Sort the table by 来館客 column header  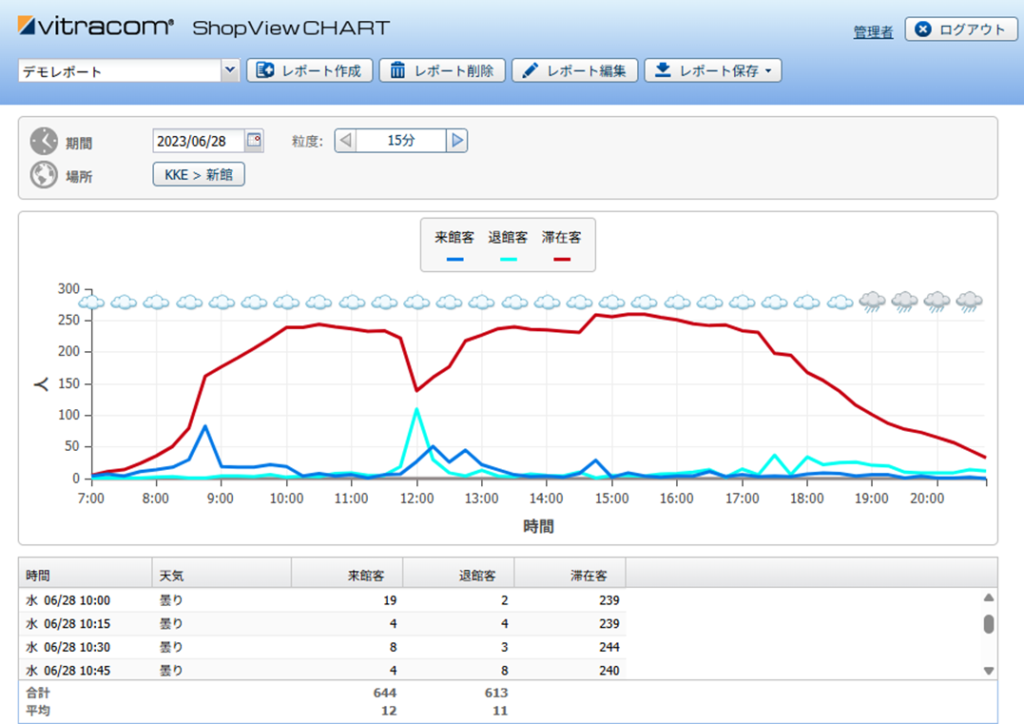(x=346, y=575)
